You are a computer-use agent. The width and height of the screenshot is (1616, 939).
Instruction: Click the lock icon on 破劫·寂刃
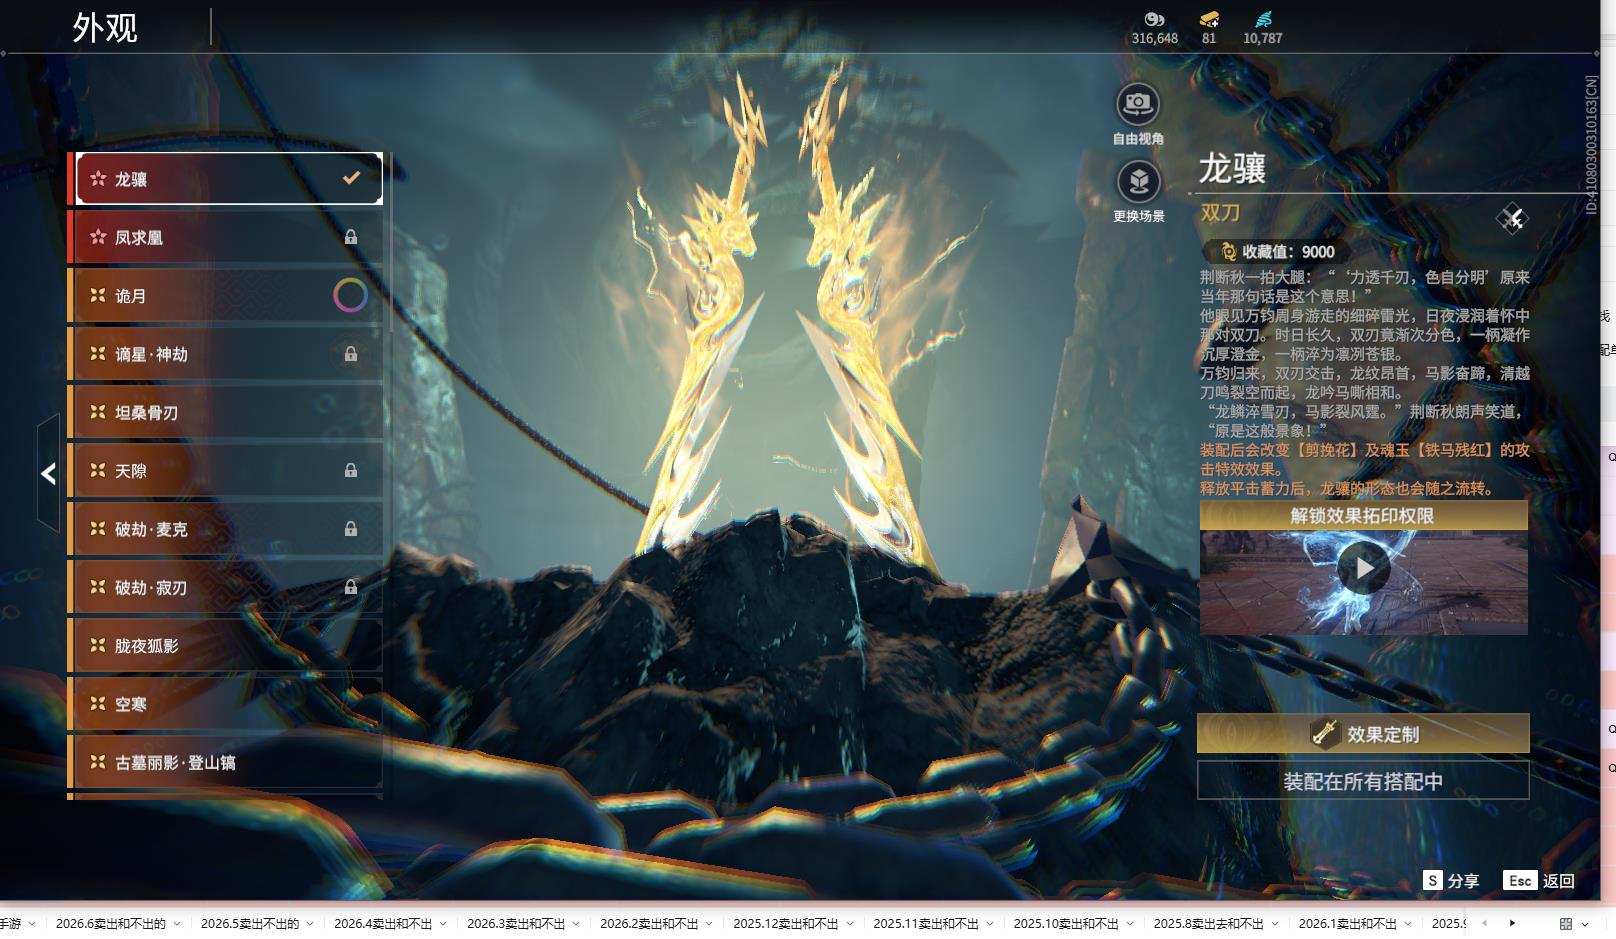(x=351, y=587)
